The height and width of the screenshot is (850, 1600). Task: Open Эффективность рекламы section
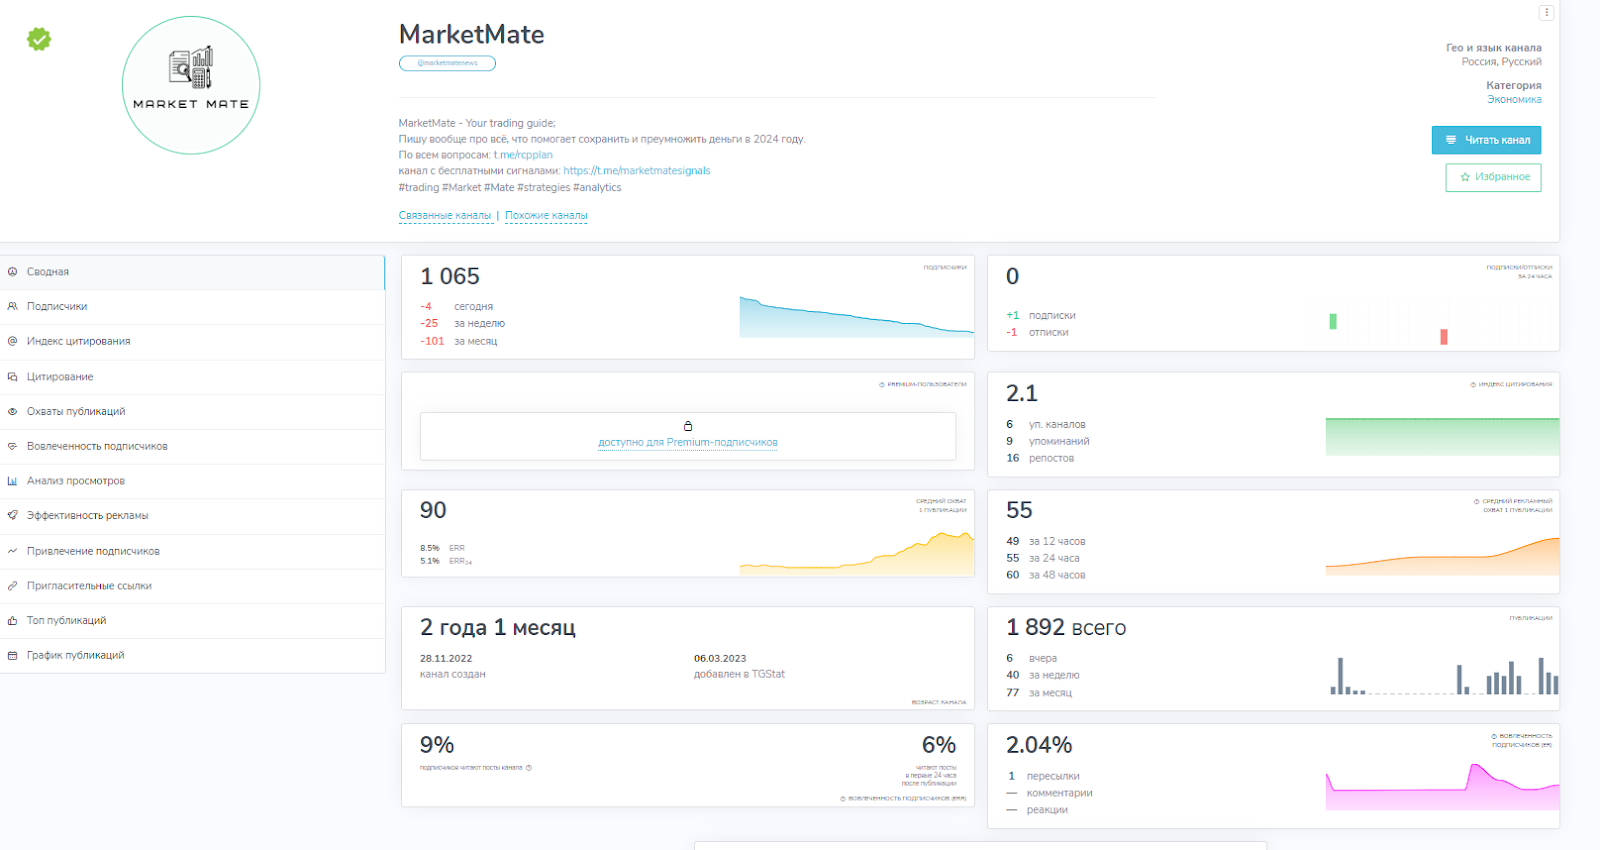coord(192,516)
